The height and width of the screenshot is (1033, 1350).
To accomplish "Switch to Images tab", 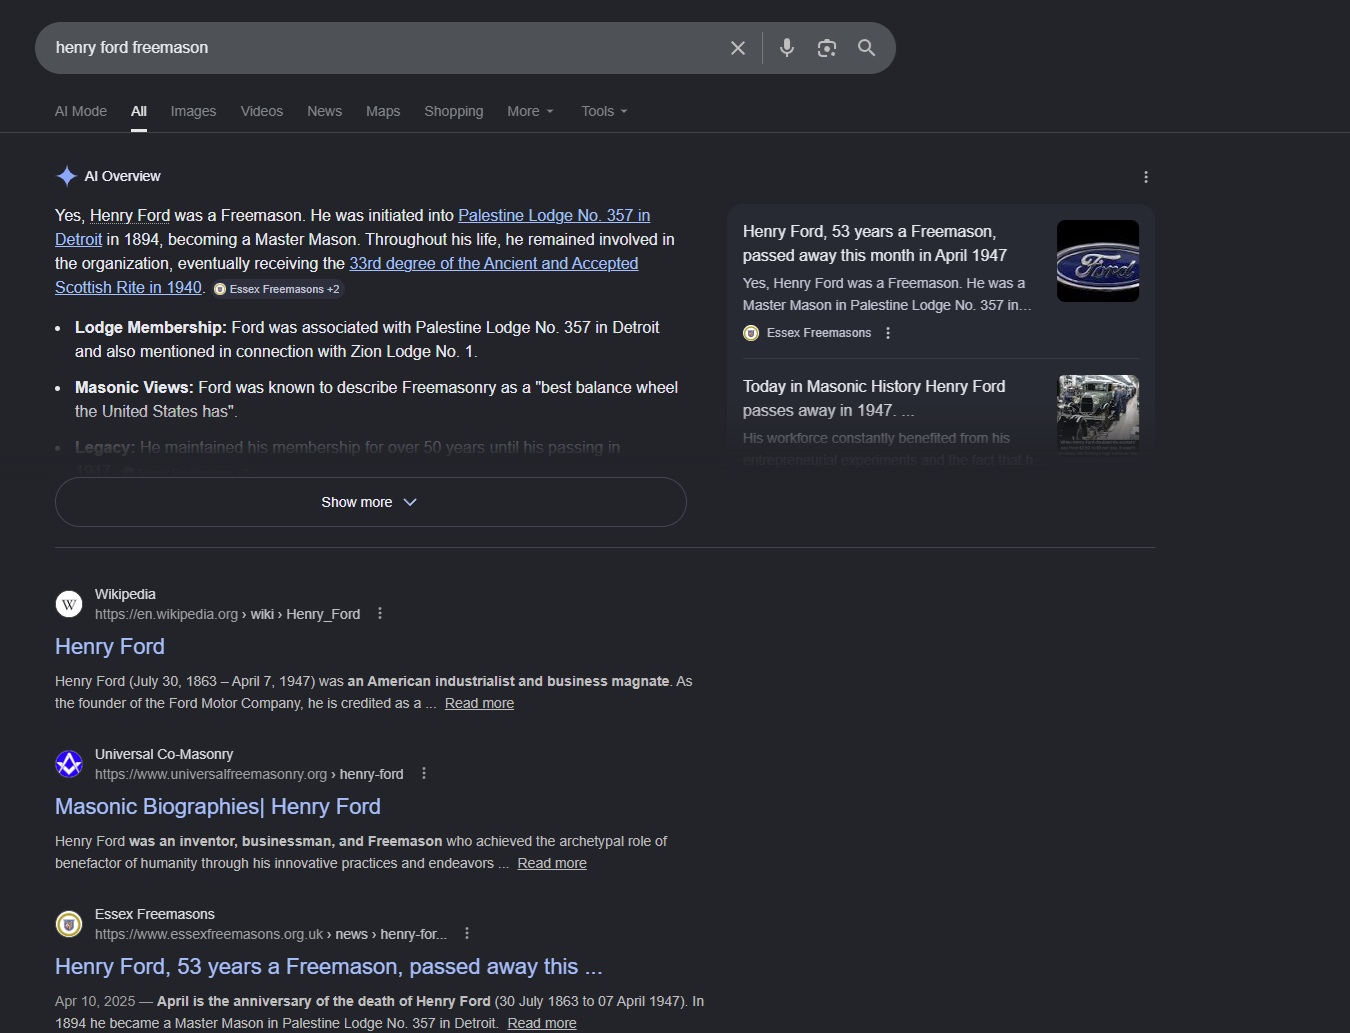I will coord(193,111).
